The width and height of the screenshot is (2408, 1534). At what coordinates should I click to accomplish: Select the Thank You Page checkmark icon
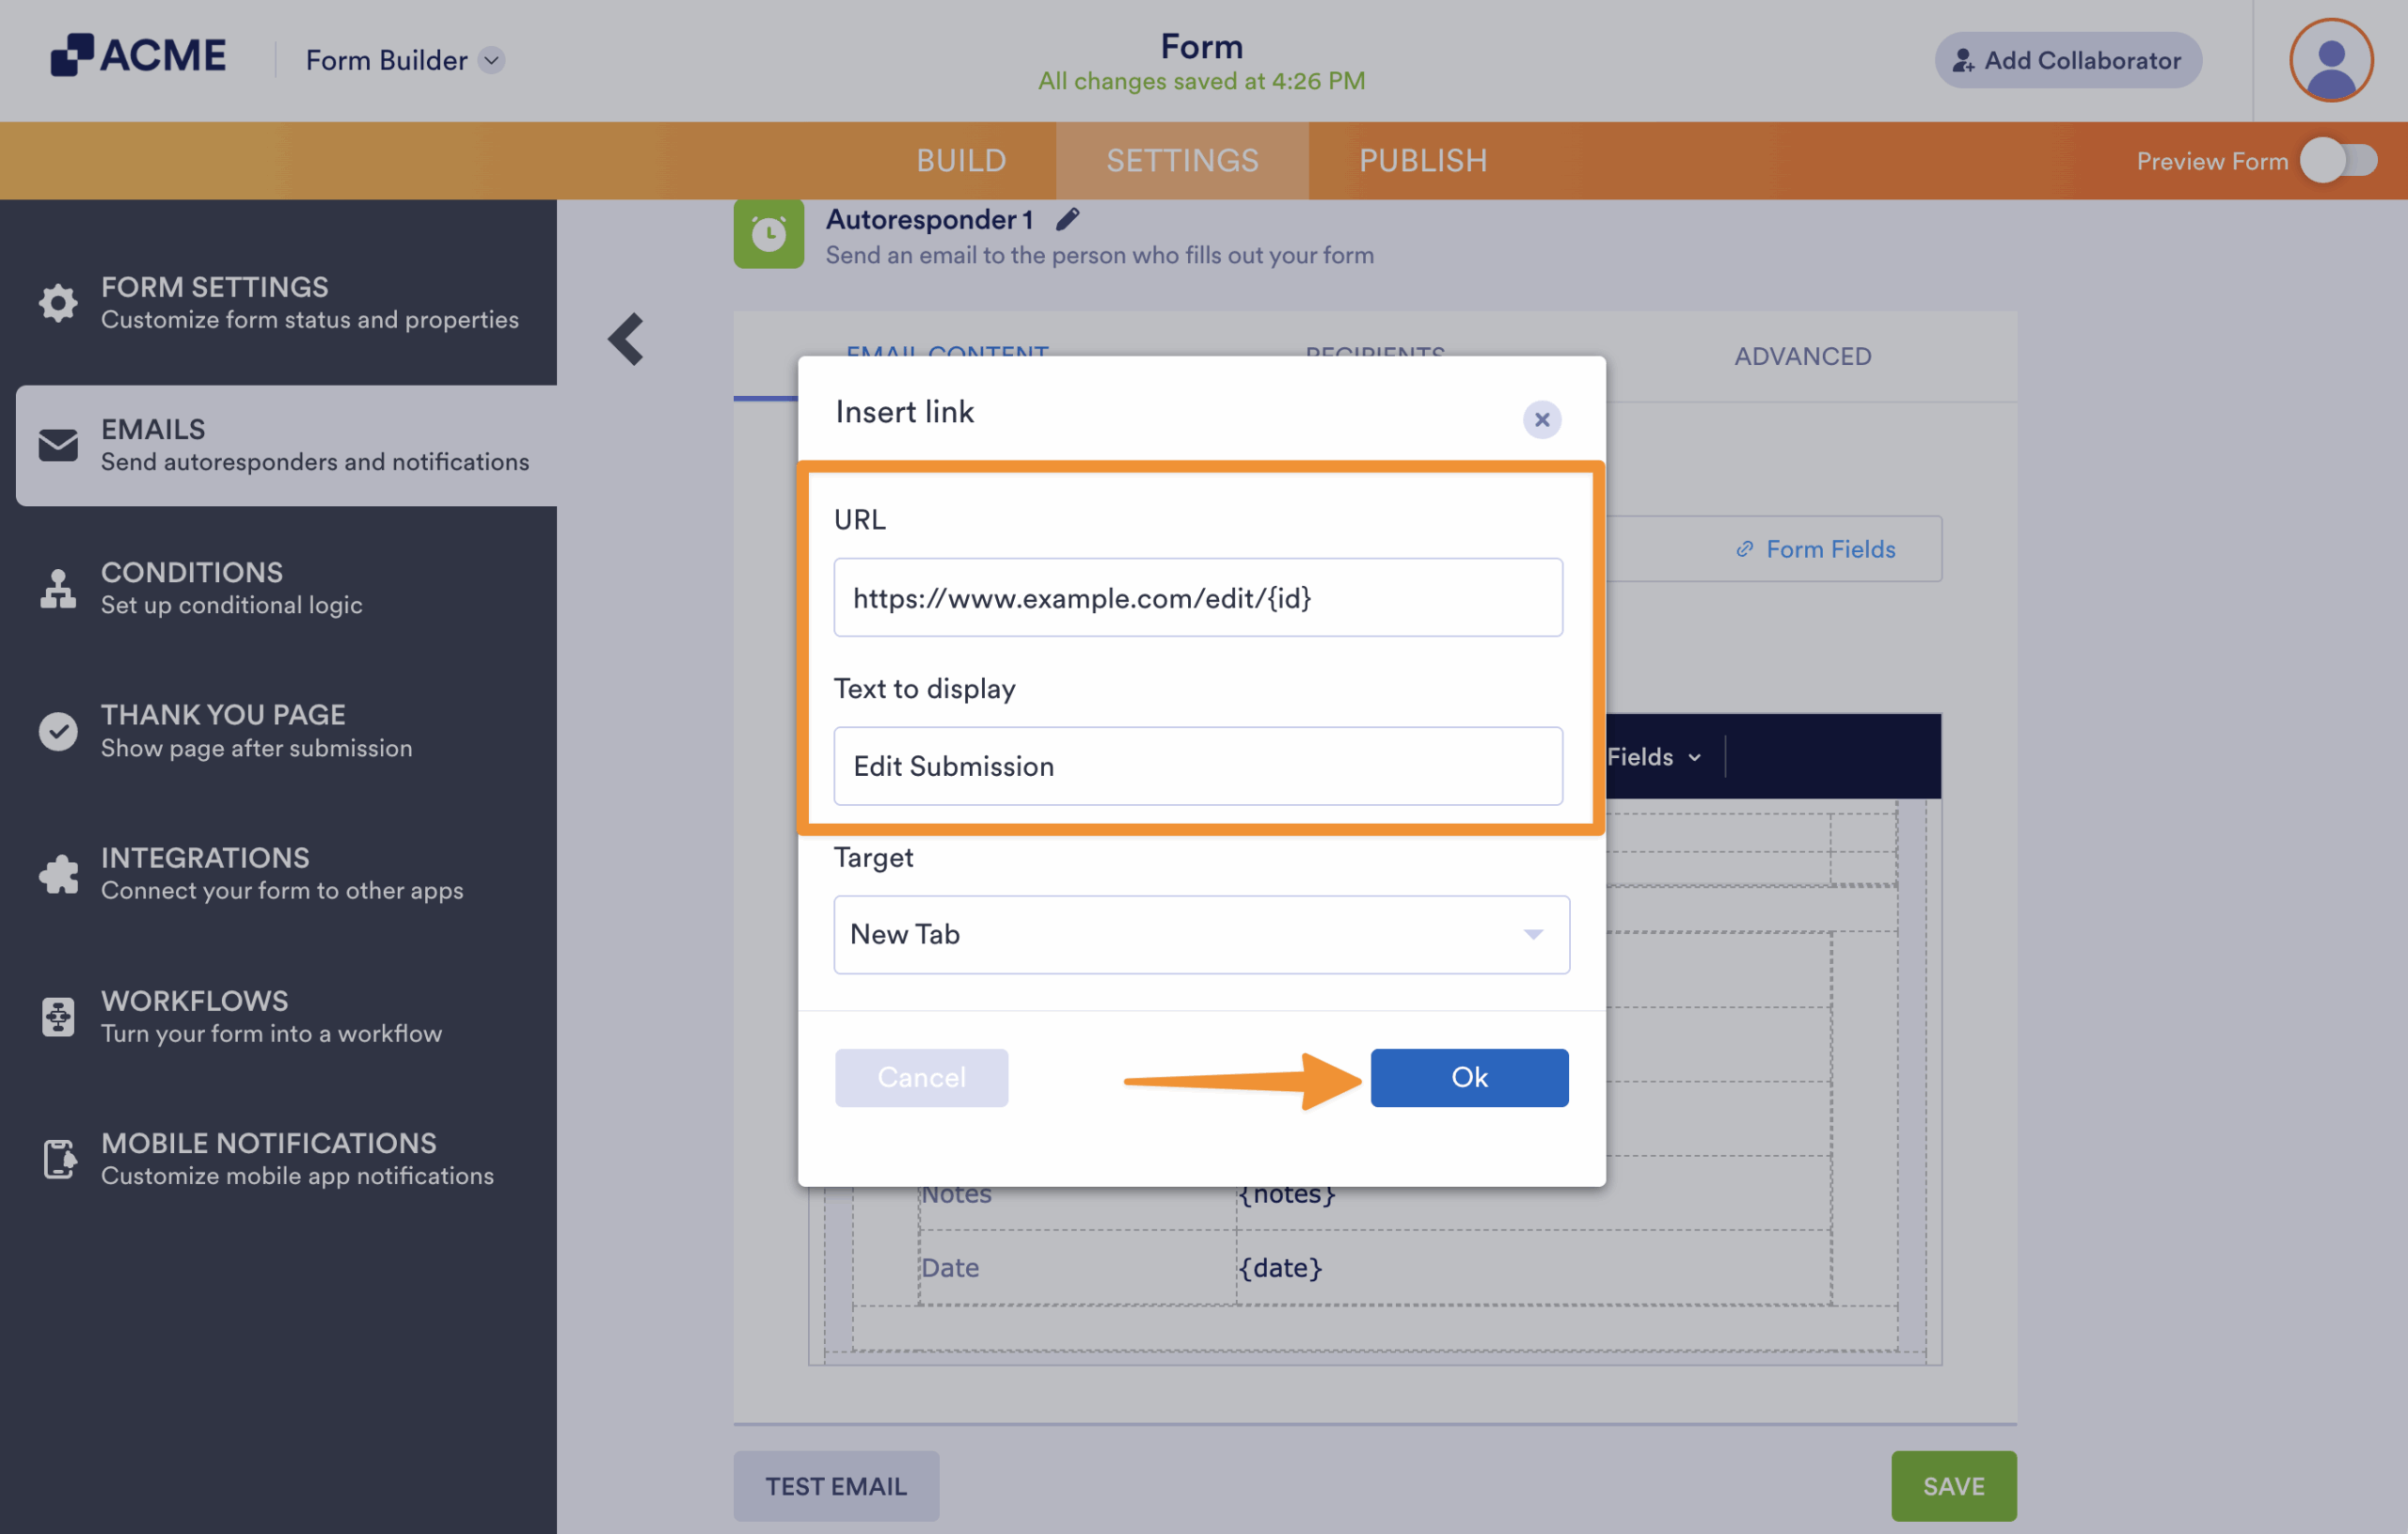click(x=57, y=731)
